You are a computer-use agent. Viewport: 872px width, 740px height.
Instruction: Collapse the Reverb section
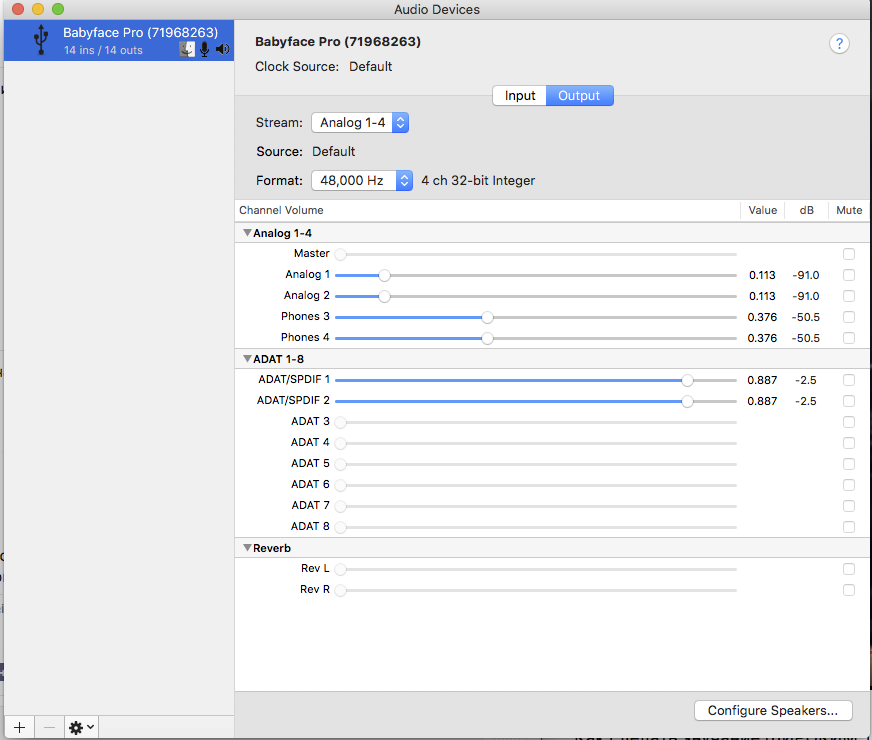[247, 548]
